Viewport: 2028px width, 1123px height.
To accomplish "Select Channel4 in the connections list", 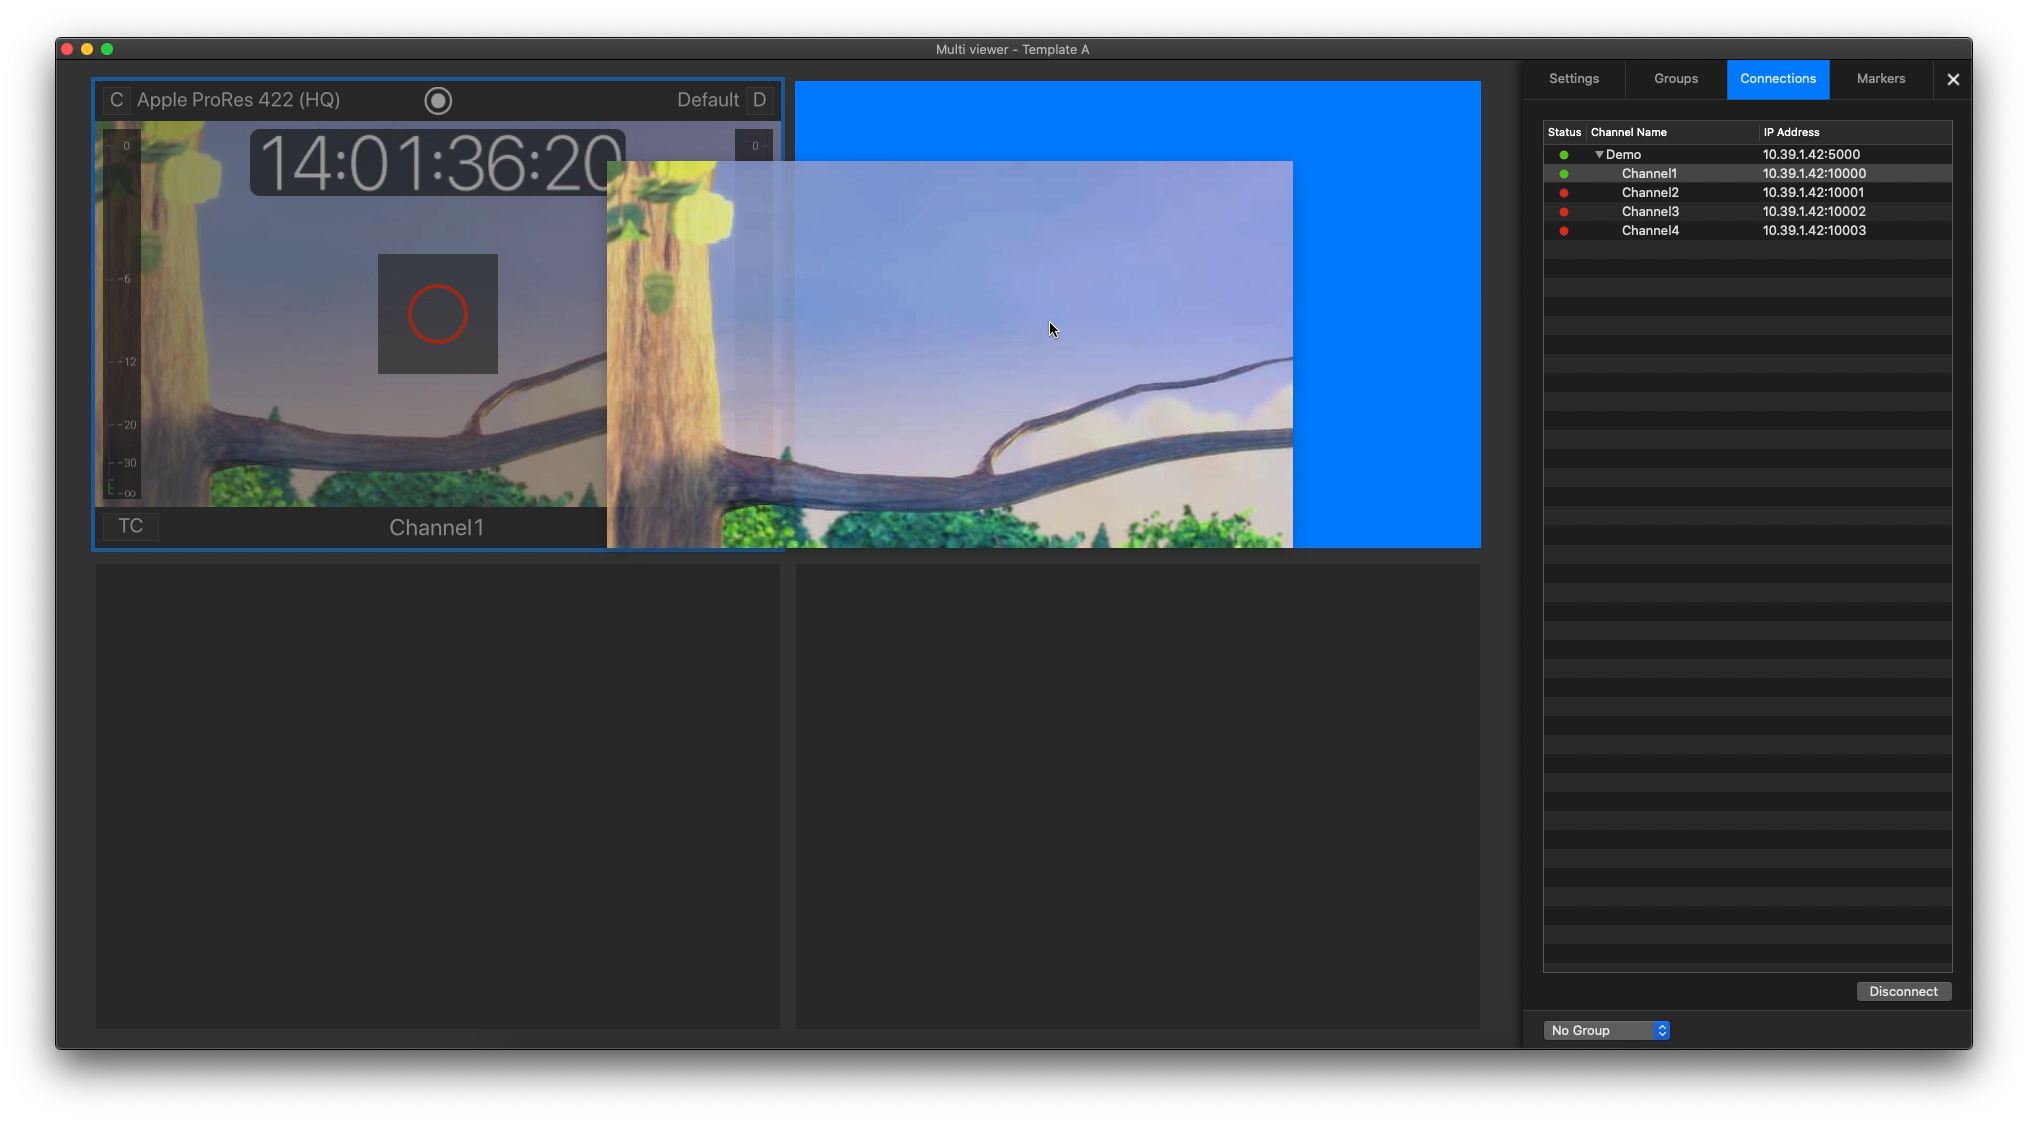I will click(1747, 231).
